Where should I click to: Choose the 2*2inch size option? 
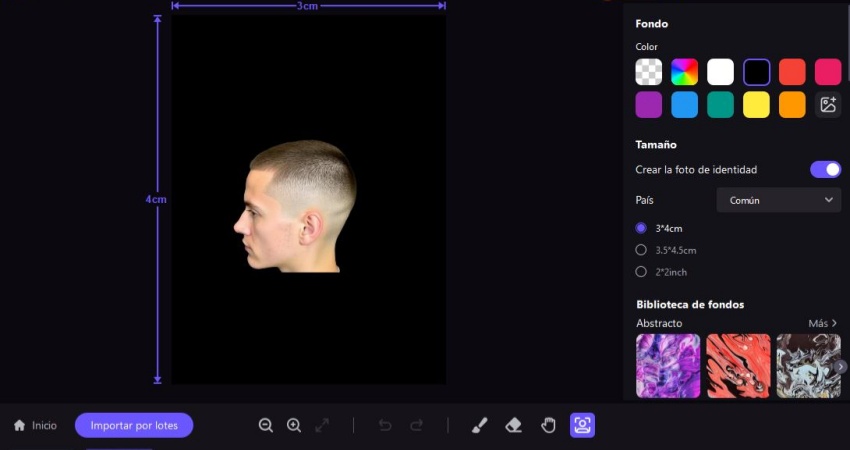642,272
